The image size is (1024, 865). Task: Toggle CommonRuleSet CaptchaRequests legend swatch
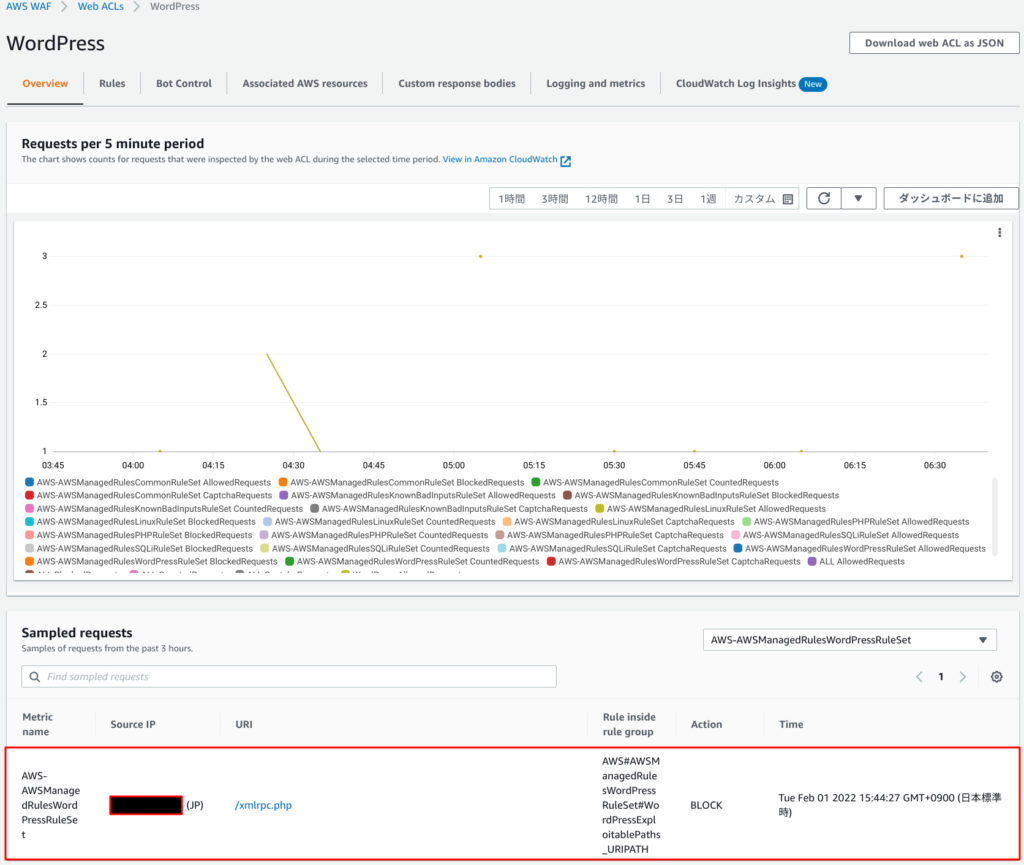[29, 495]
